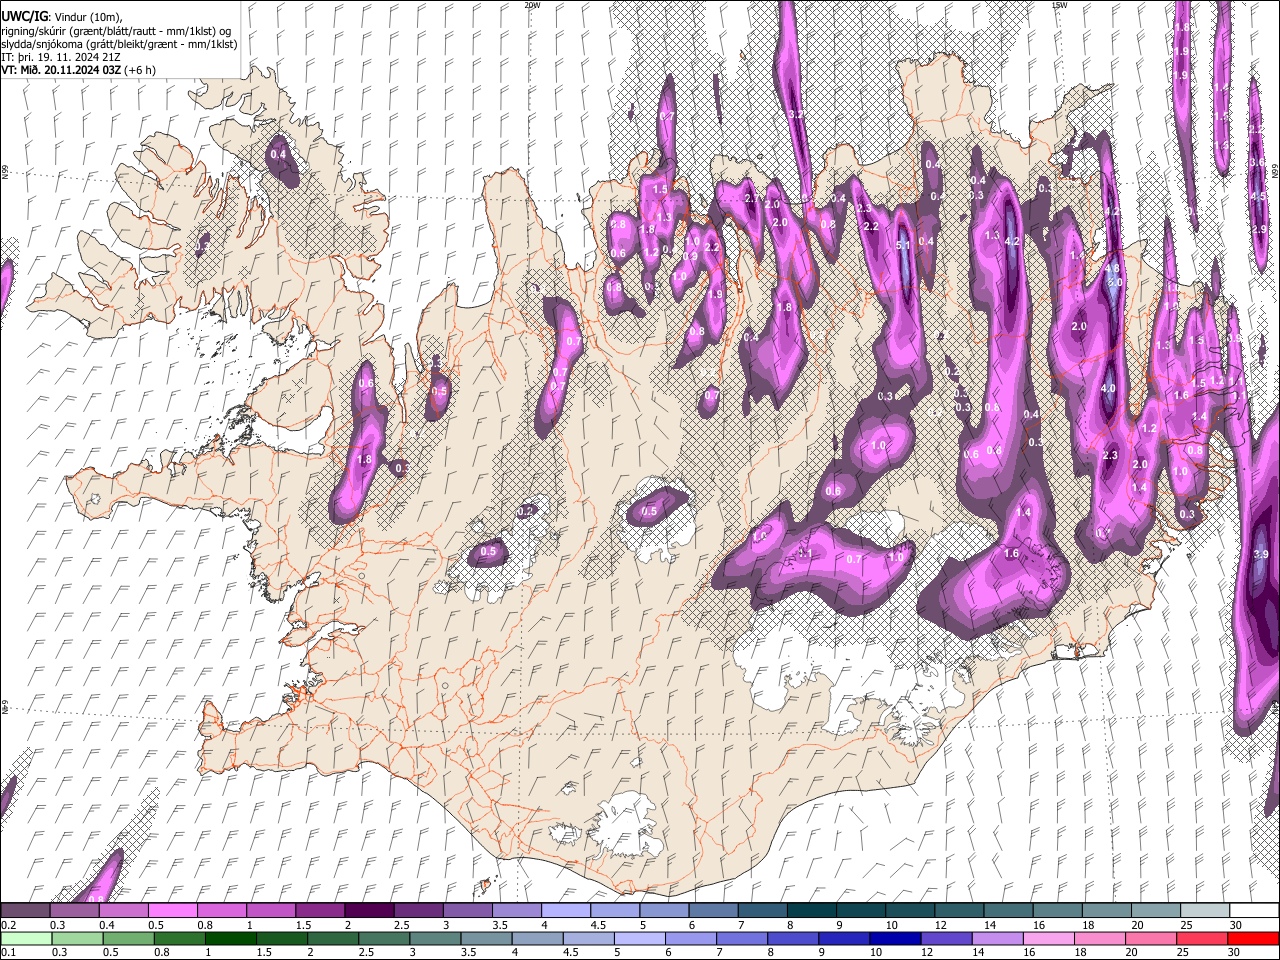The height and width of the screenshot is (960, 1280).
Task: Pick the first snow legend swatch at 0.2
Action: coord(24,910)
